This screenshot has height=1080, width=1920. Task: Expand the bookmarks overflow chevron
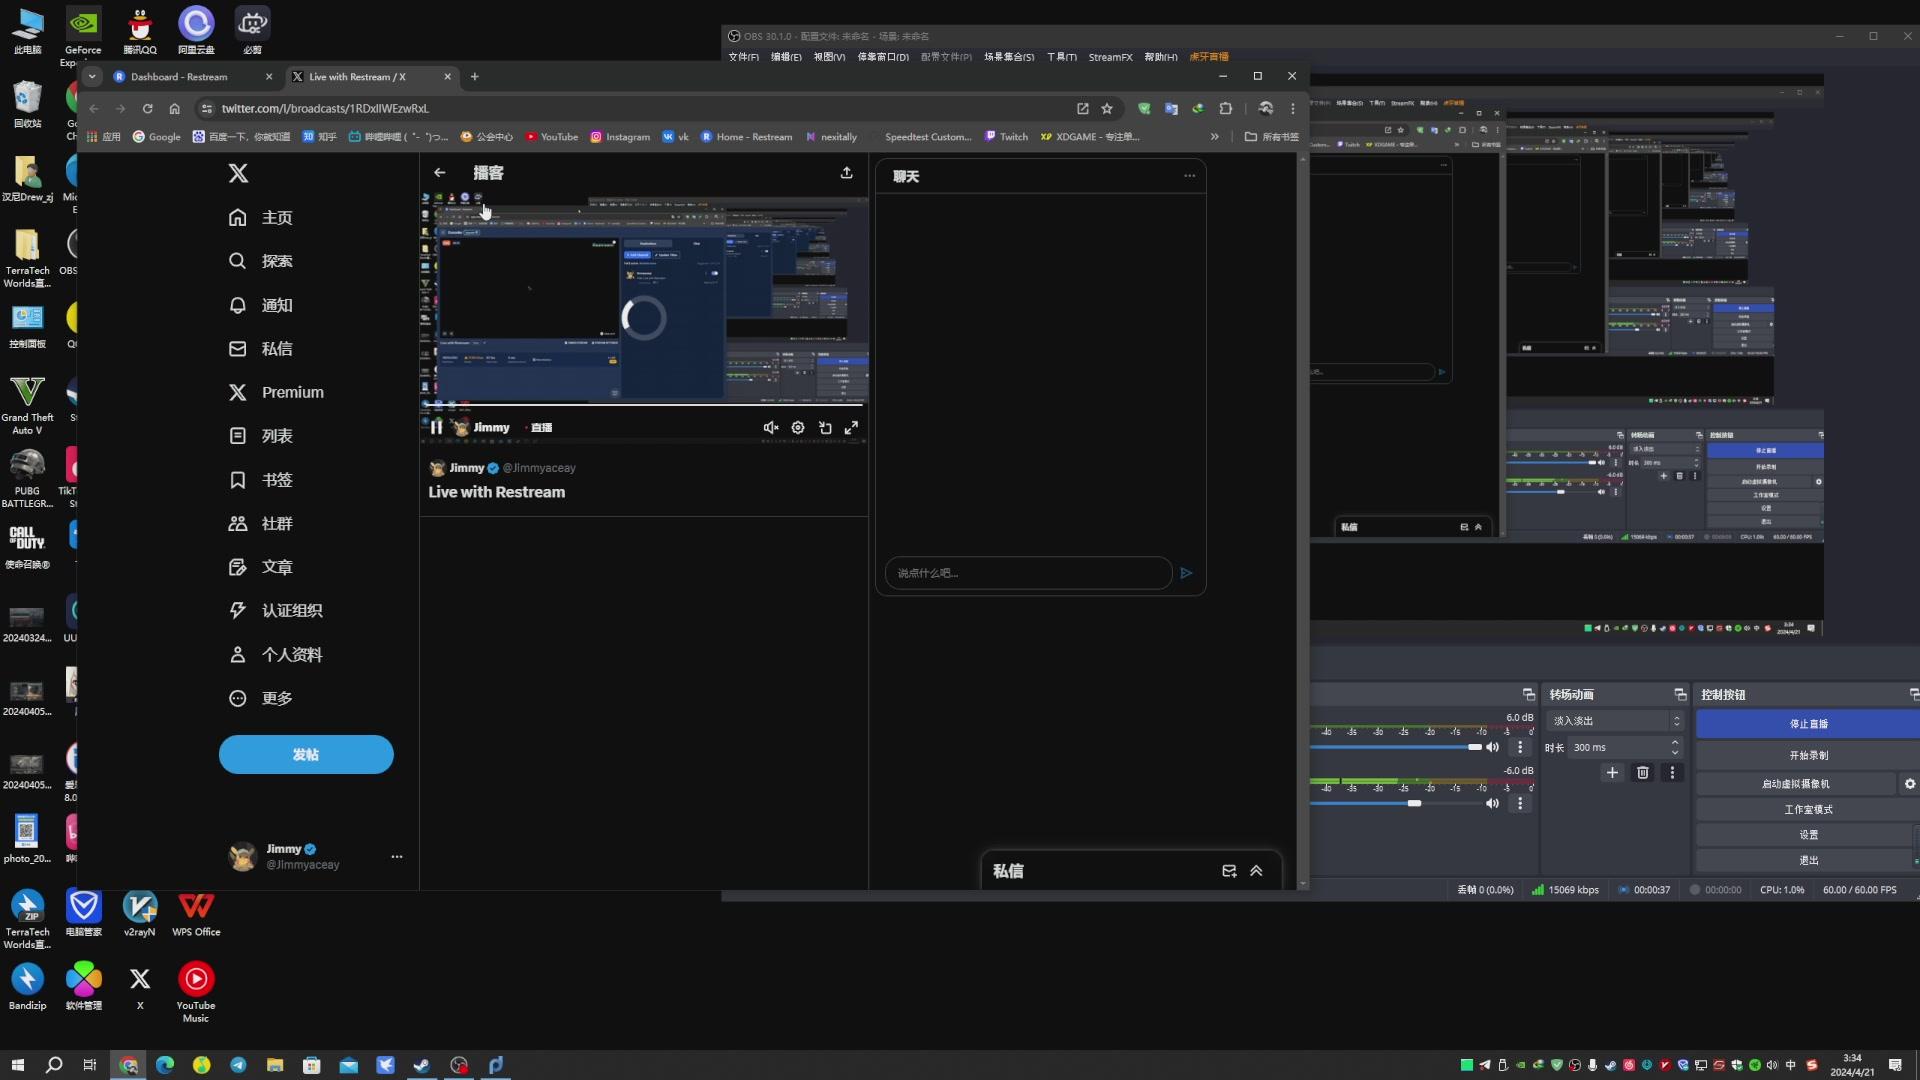coord(1216,137)
